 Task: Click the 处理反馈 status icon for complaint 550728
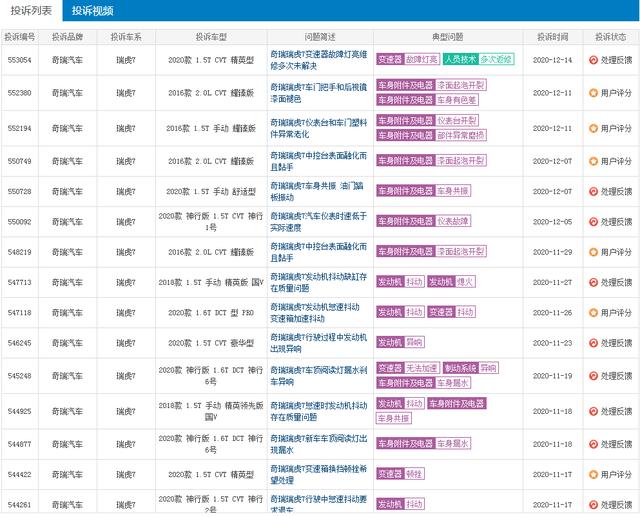(593, 191)
